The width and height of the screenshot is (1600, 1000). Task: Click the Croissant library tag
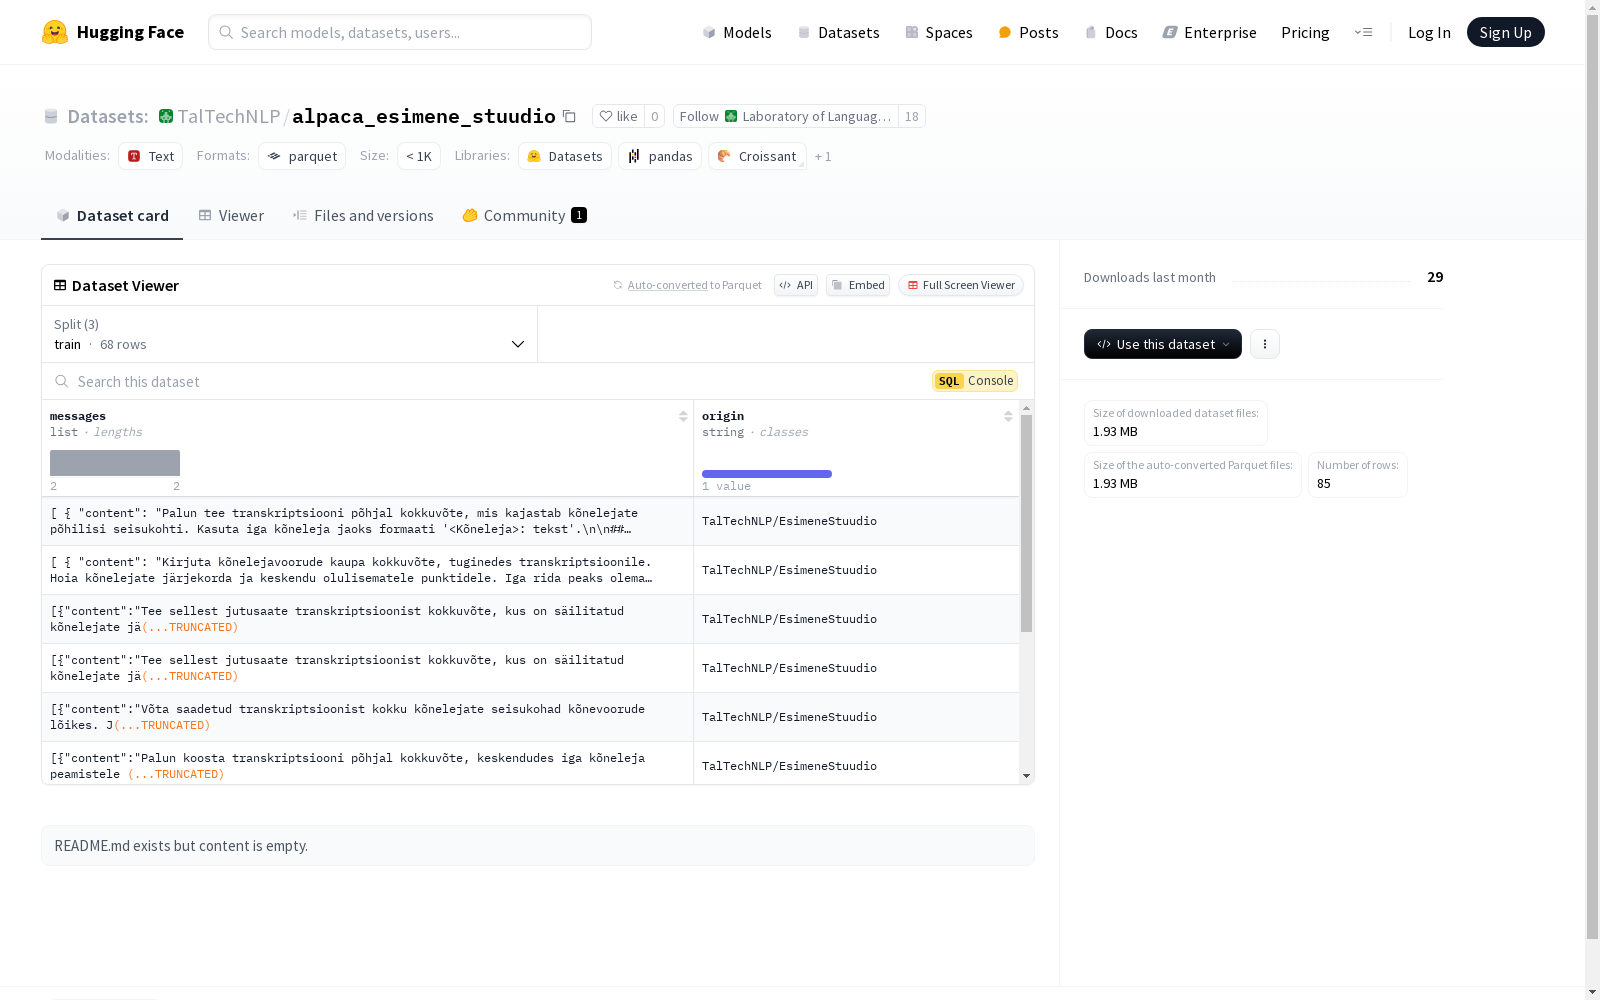click(x=757, y=156)
